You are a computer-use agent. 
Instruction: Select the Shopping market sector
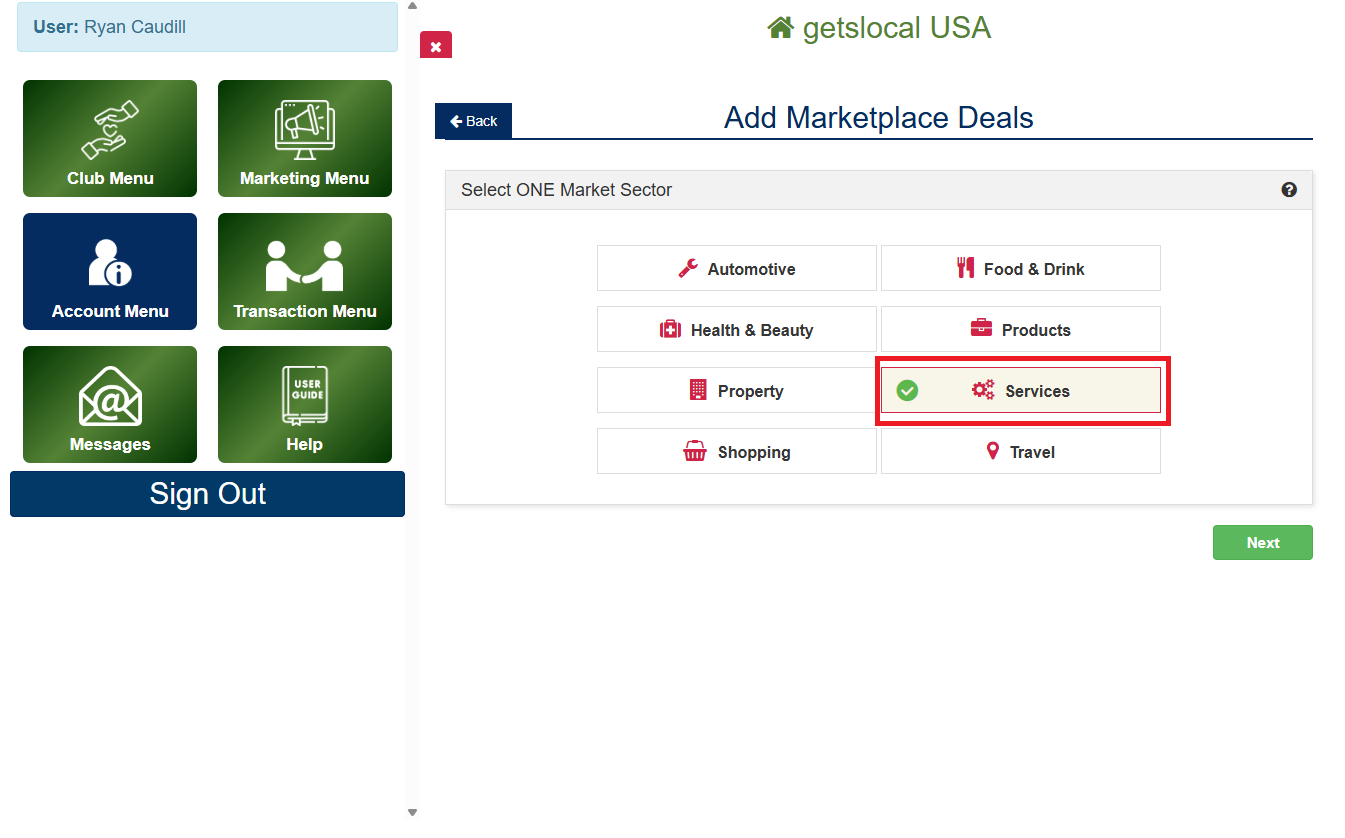point(737,451)
